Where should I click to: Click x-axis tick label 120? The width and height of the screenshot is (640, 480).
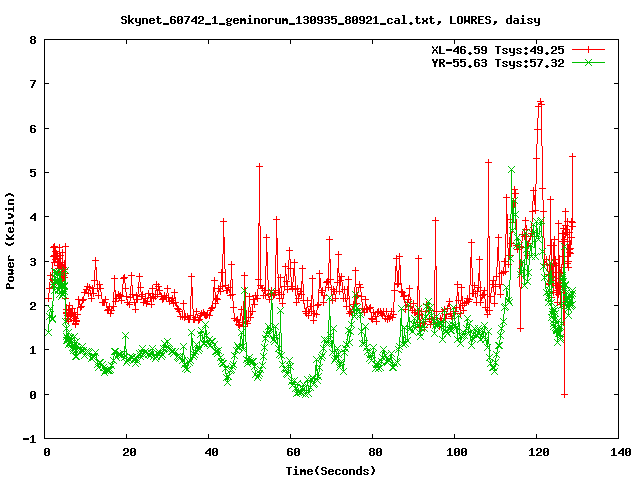[x=538, y=452]
